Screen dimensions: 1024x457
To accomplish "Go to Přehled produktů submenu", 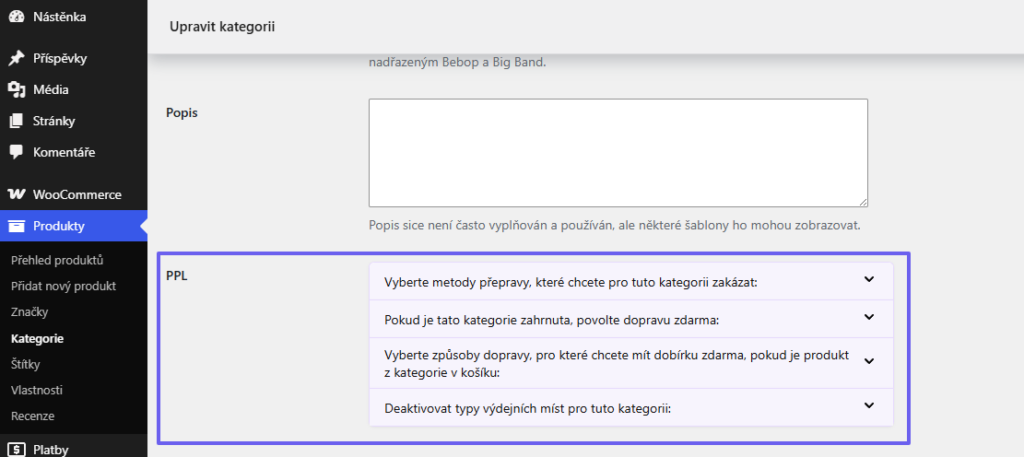I will (57, 260).
